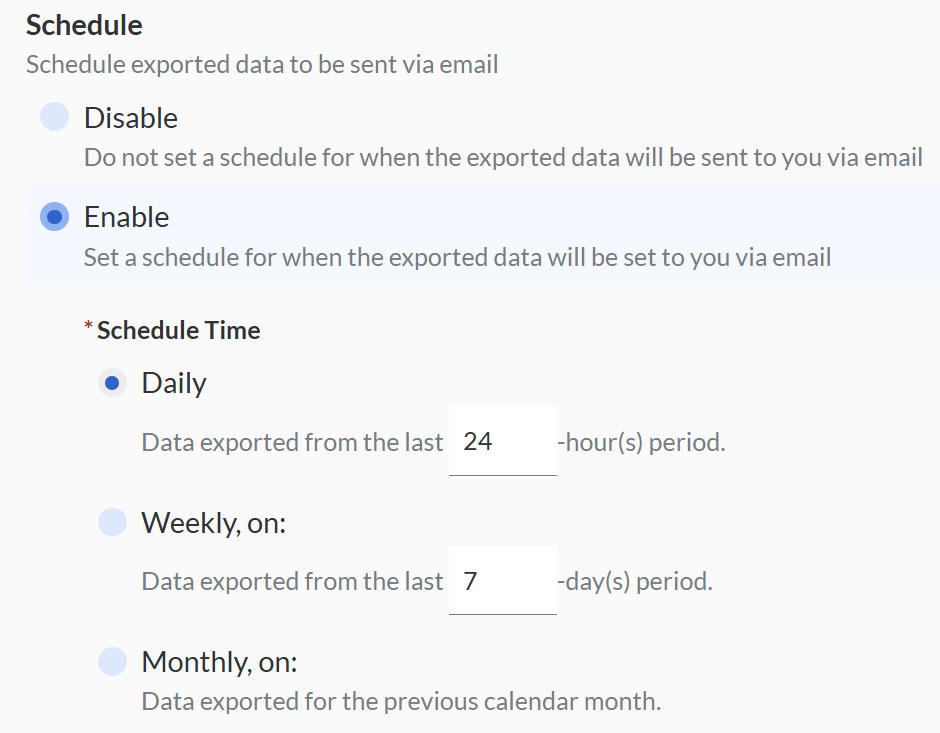Click the "Schedule exported data" subtitle text
Screen dimensions: 940x733
tap(262, 66)
